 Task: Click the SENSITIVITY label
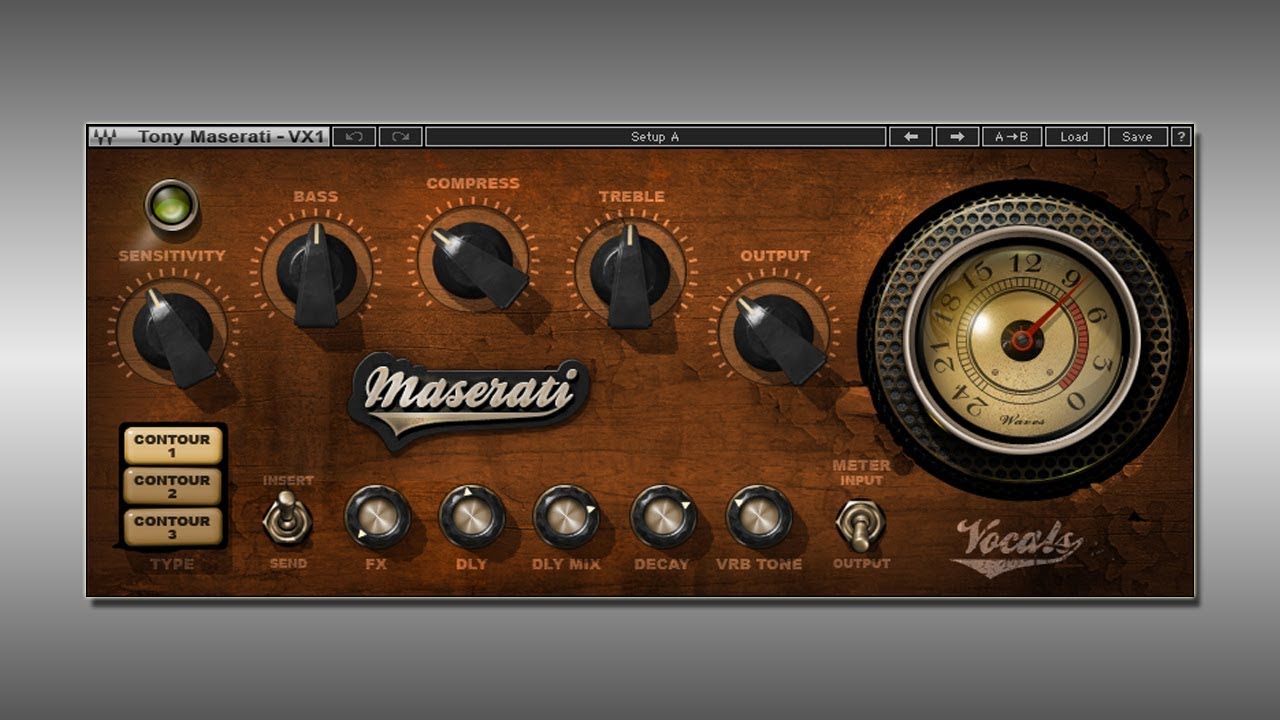[x=172, y=256]
